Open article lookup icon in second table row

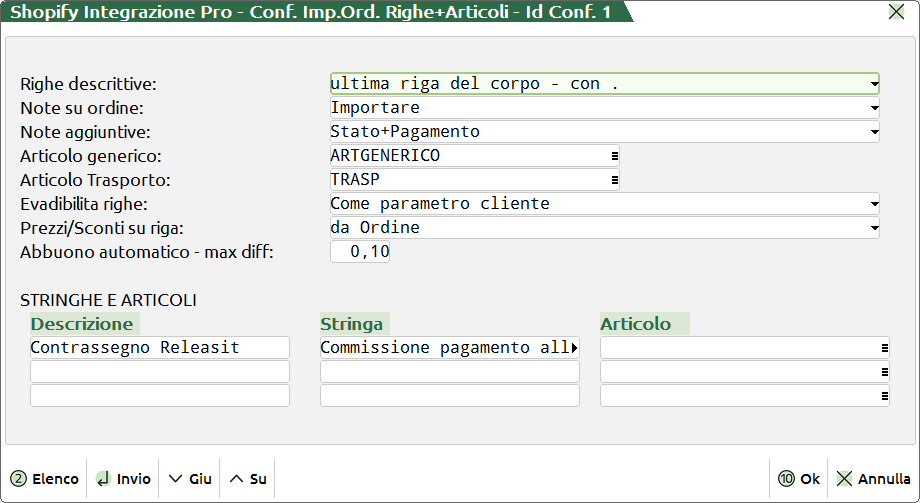pyautogui.click(x=885, y=372)
